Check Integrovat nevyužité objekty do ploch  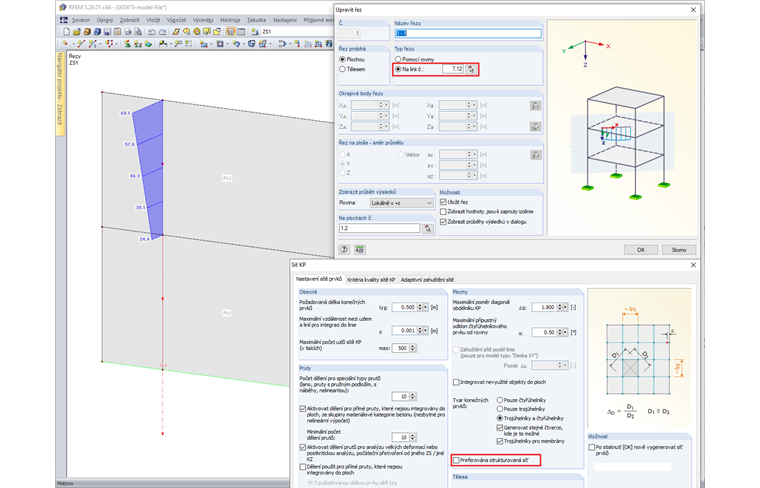(456, 382)
